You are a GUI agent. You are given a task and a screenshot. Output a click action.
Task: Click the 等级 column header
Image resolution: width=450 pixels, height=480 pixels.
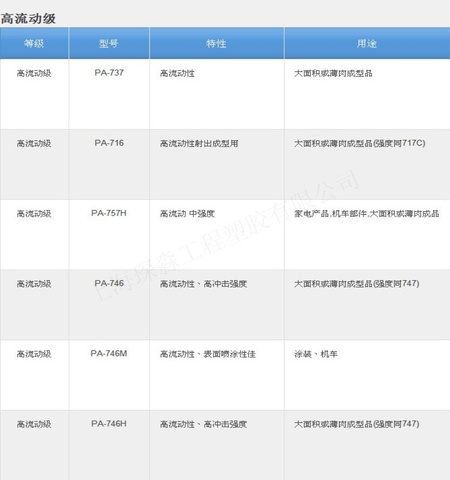pos(34,43)
